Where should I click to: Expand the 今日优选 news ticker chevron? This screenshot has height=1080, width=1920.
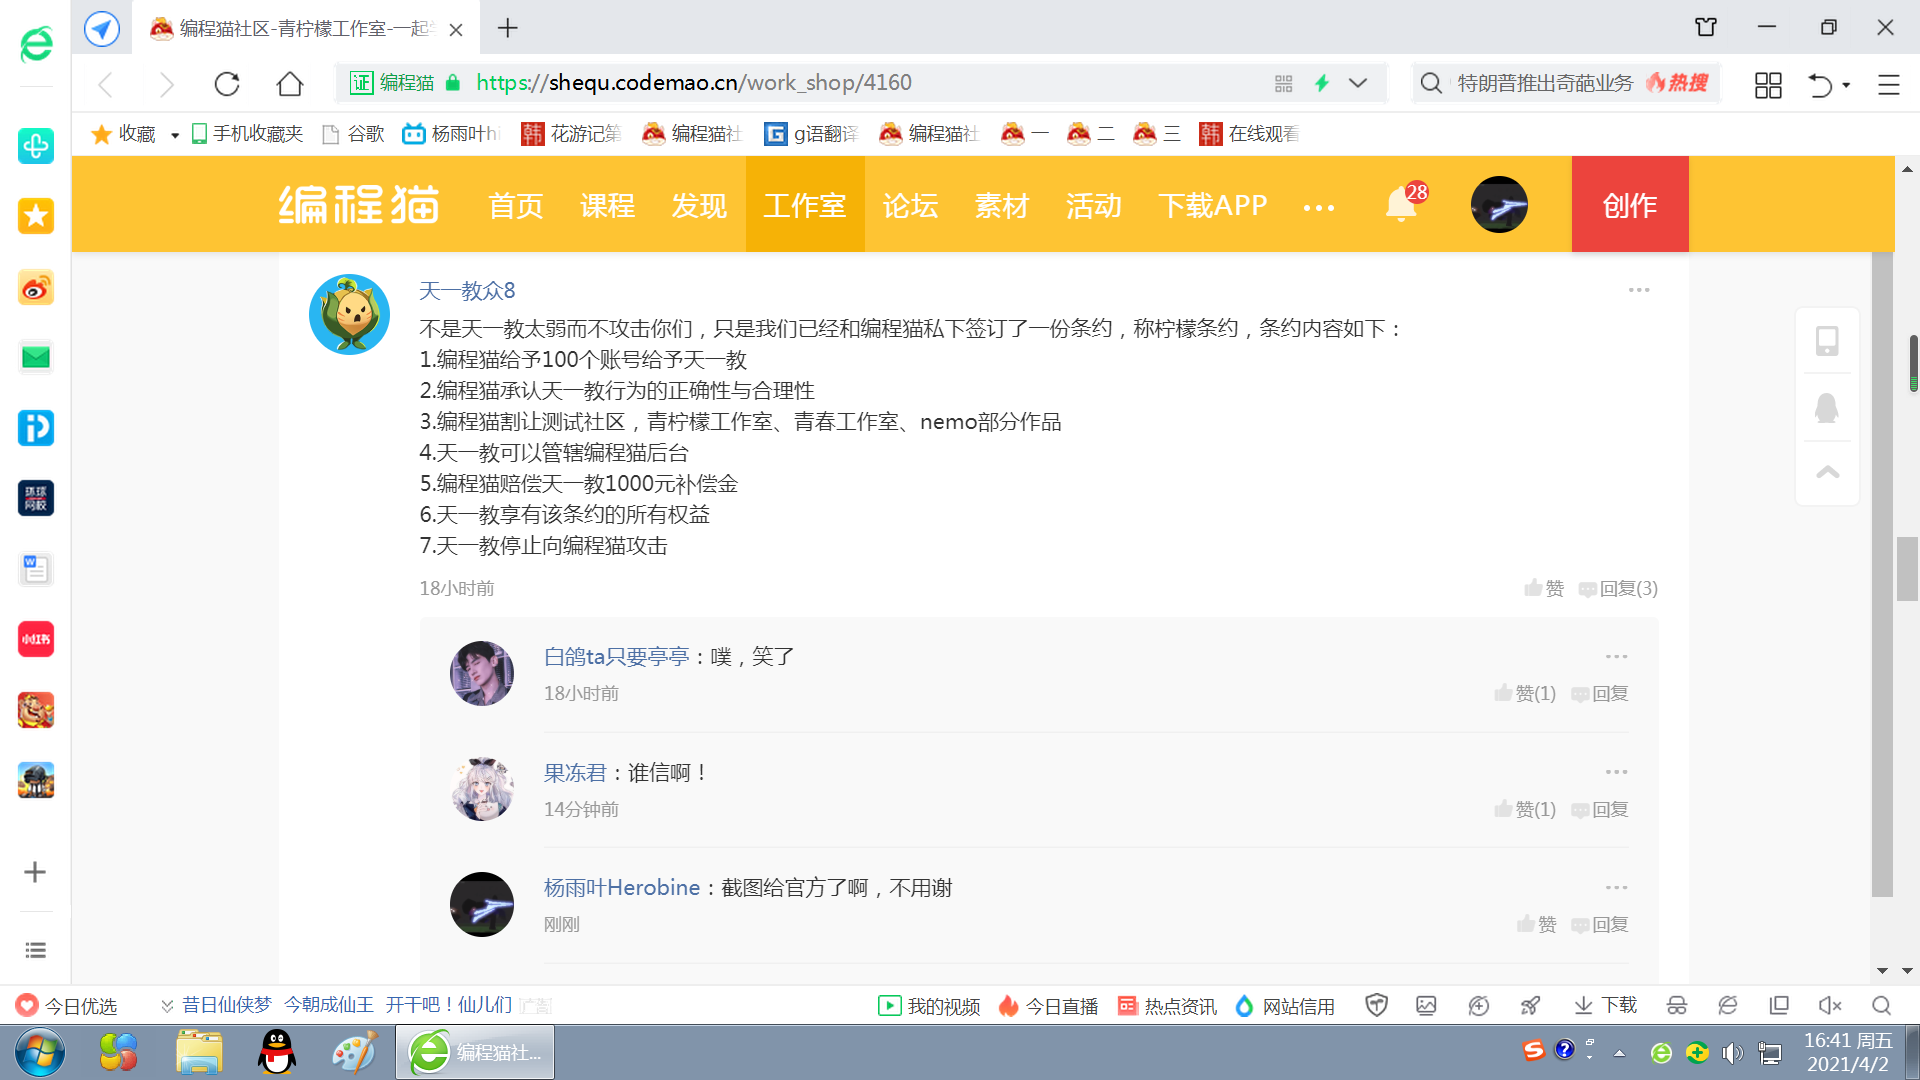pos(167,1006)
